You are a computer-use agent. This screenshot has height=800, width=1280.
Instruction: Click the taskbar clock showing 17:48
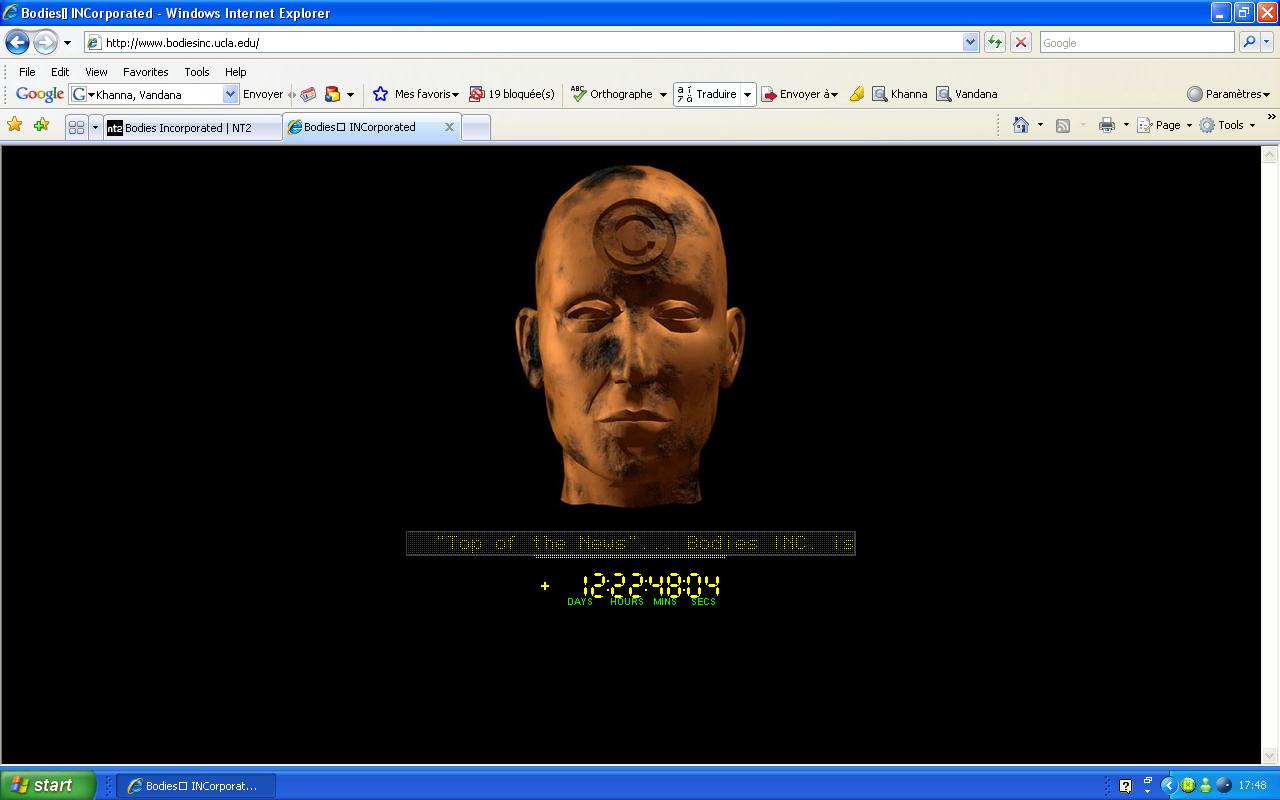1252,786
